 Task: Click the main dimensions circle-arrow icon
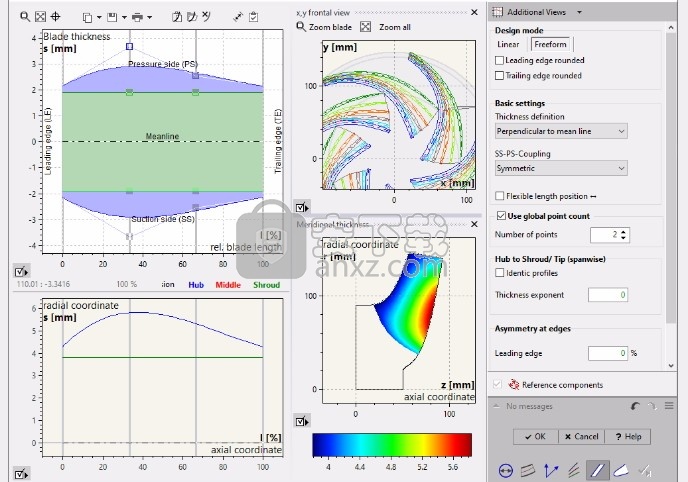505,471
